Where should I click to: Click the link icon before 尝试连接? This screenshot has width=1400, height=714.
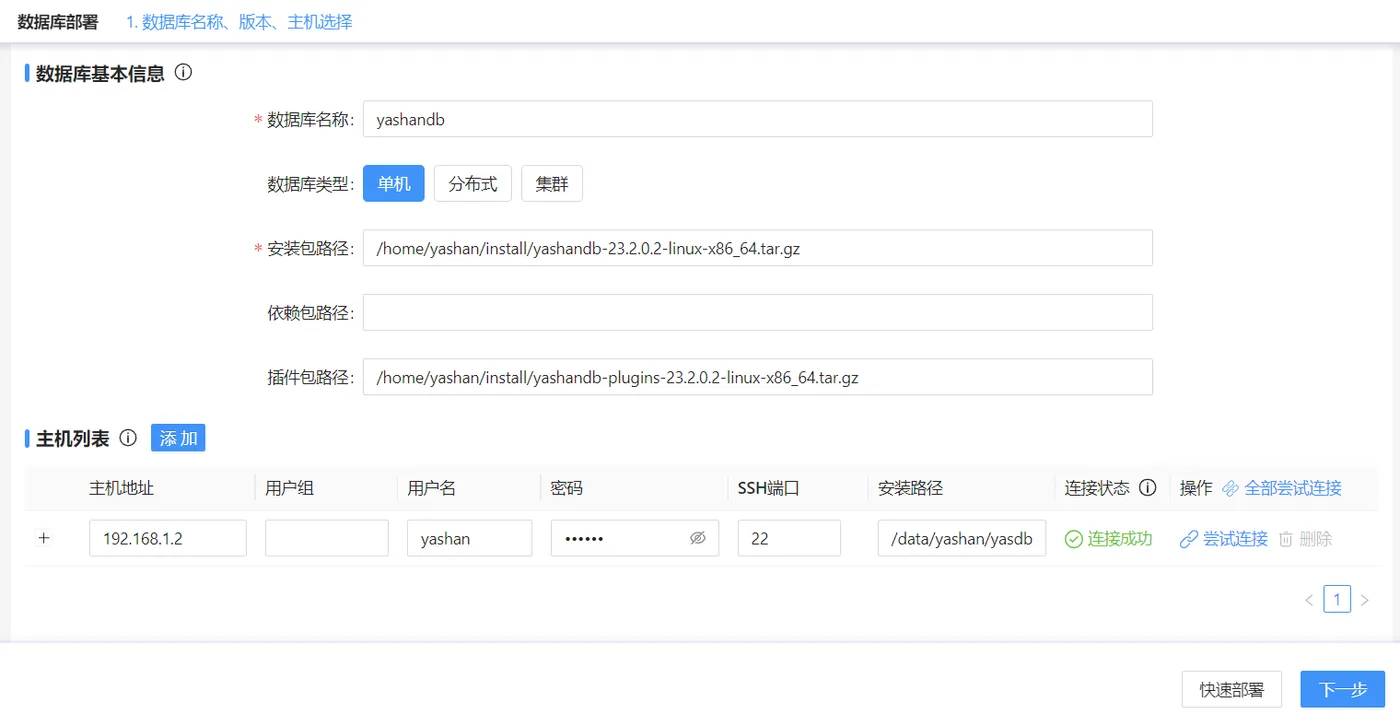click(1189, 538)
